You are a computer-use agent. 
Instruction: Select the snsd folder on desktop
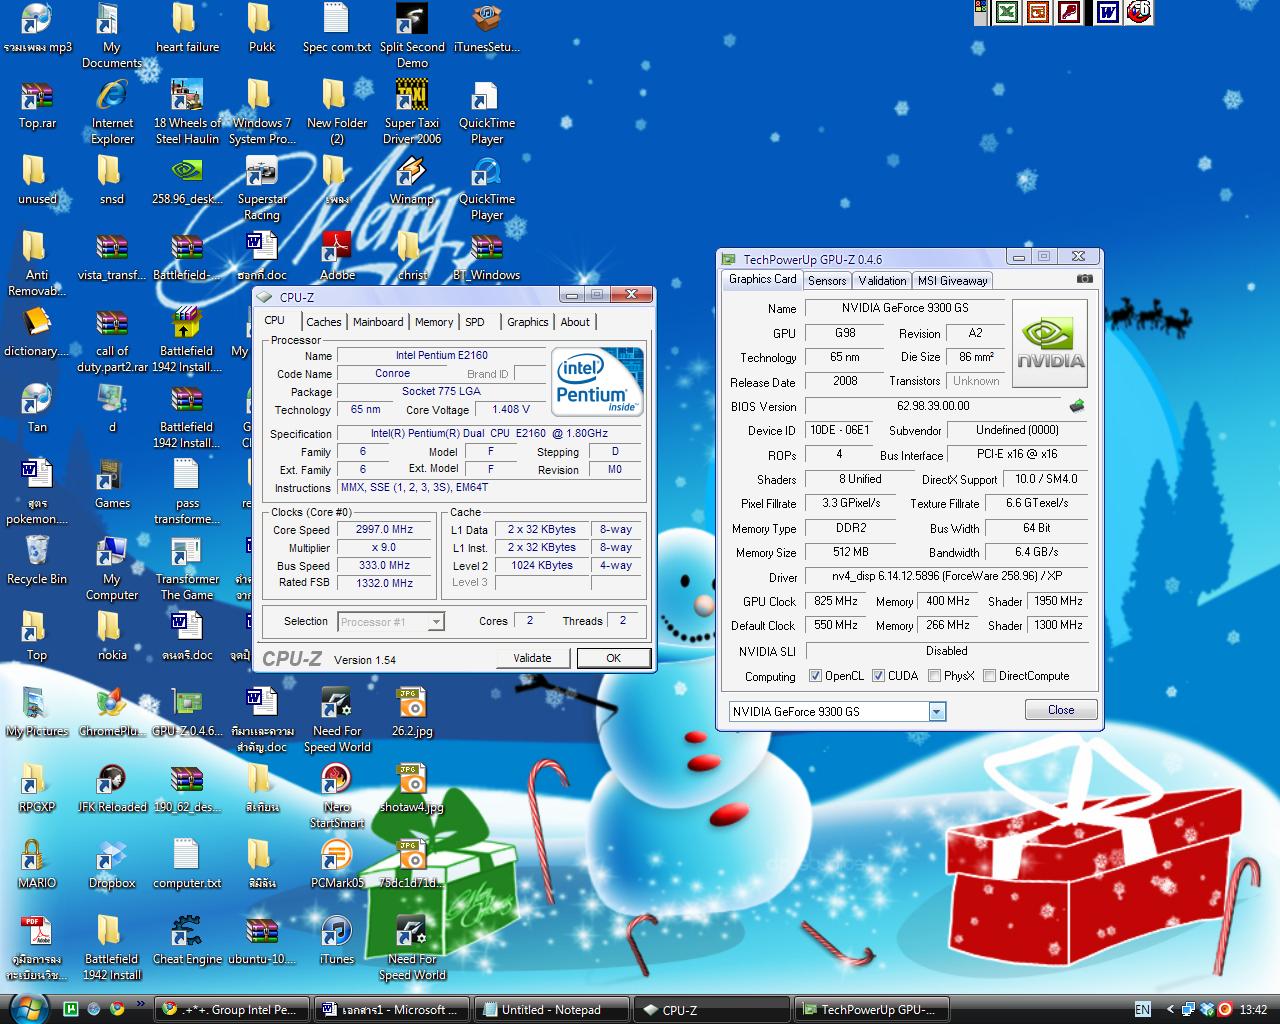tap(112, 180)
